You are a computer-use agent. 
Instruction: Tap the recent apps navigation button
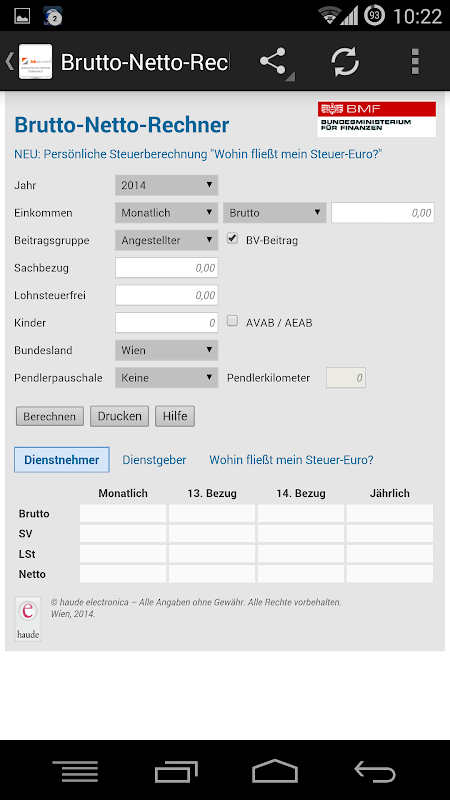(175, 770)
